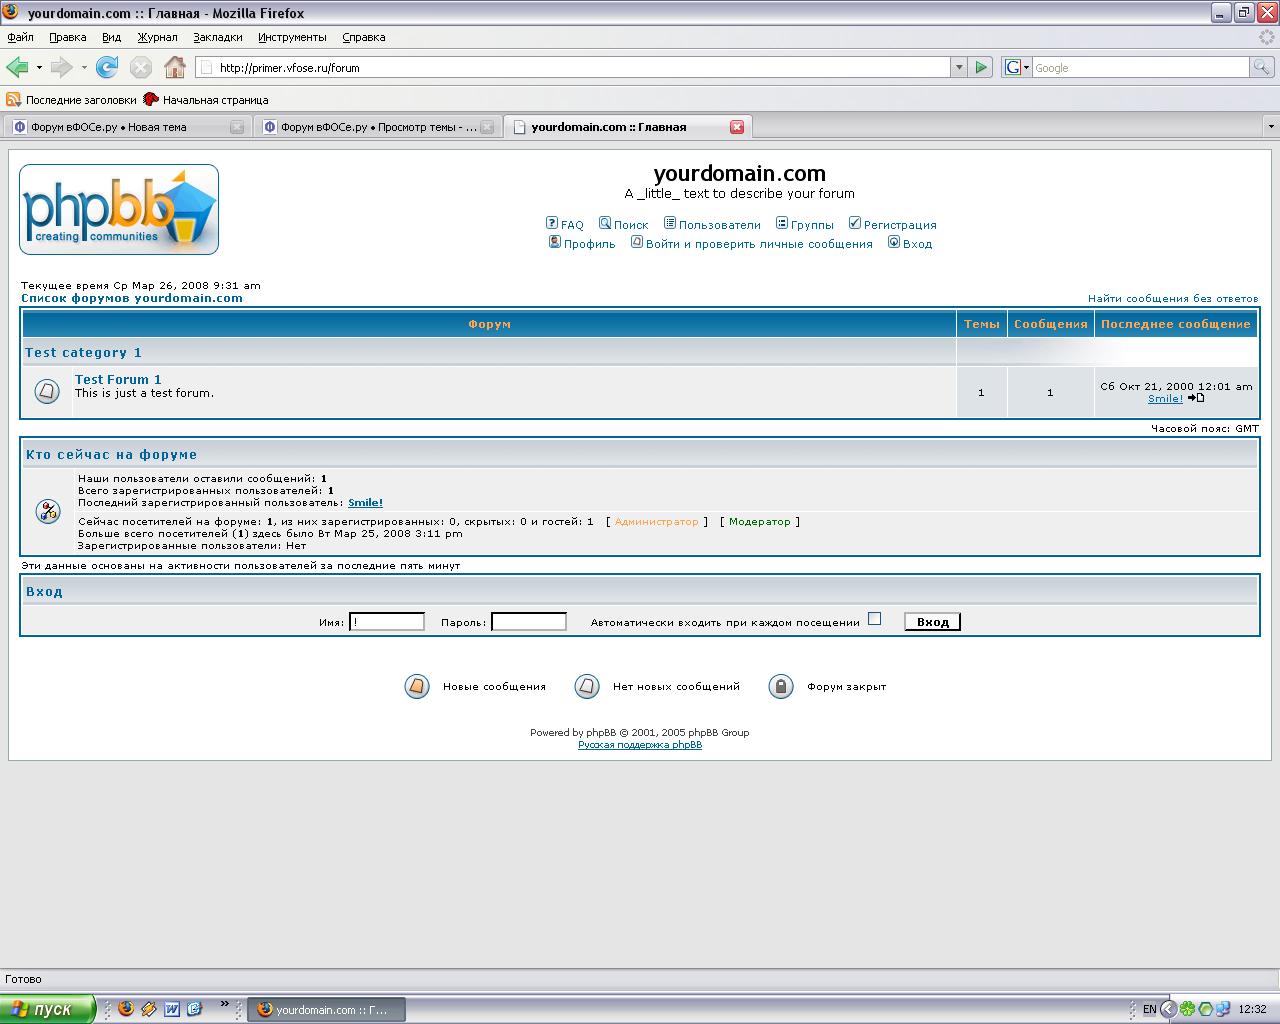Enable automatic login checkbox
Viewport: 1280px width, 1024px height.
875,619
